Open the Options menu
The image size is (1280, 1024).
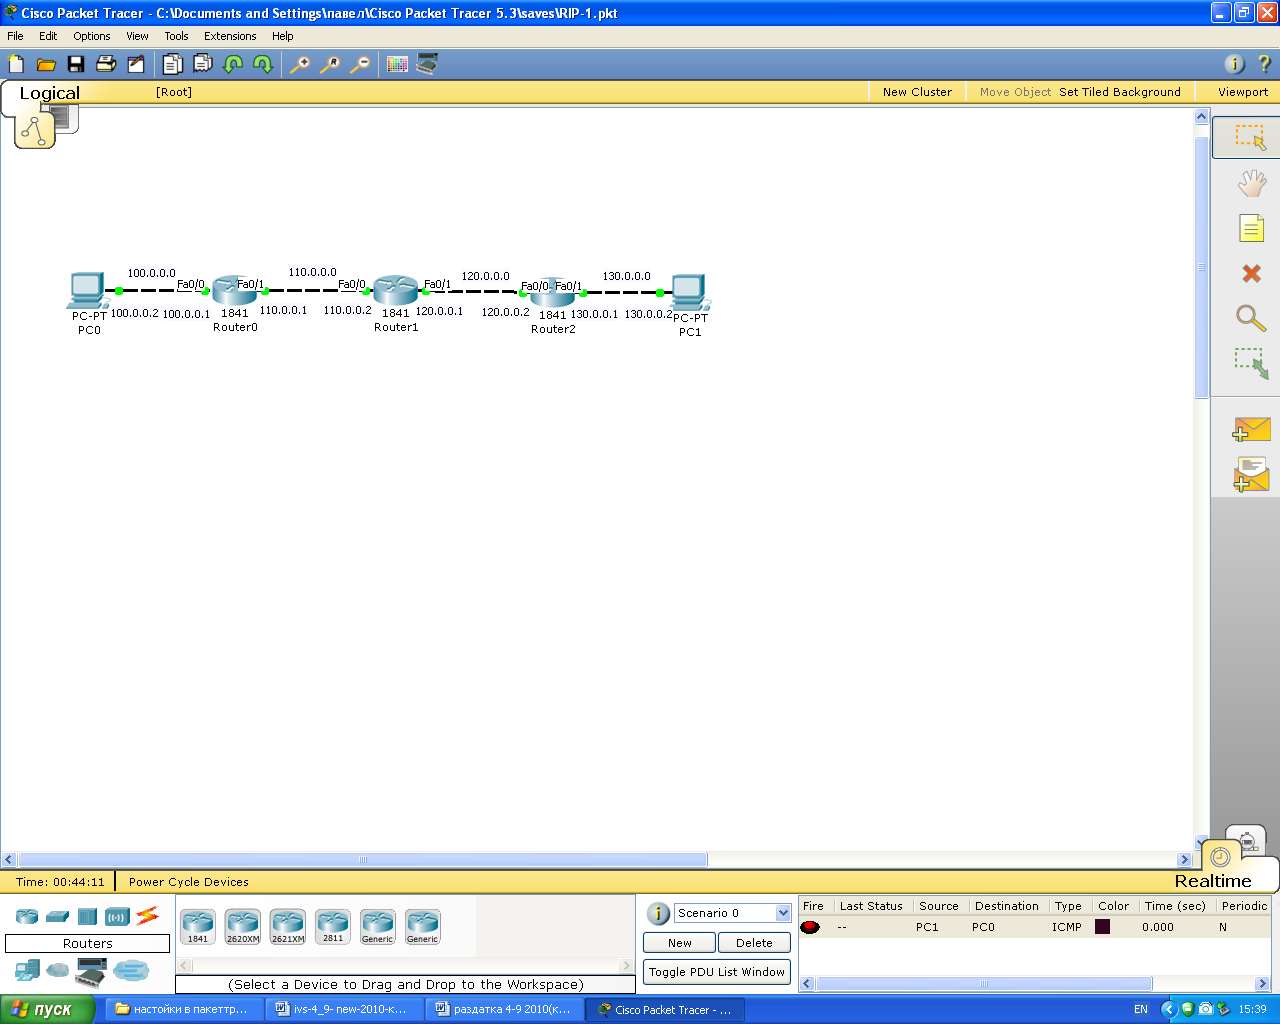tap(92, 36)
